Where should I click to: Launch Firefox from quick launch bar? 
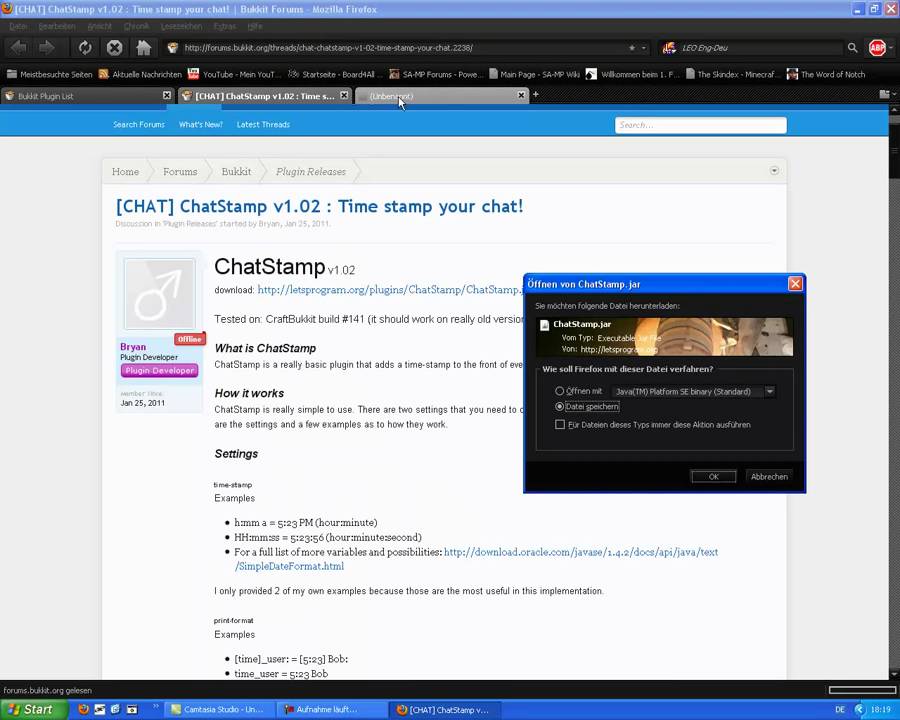83,710
